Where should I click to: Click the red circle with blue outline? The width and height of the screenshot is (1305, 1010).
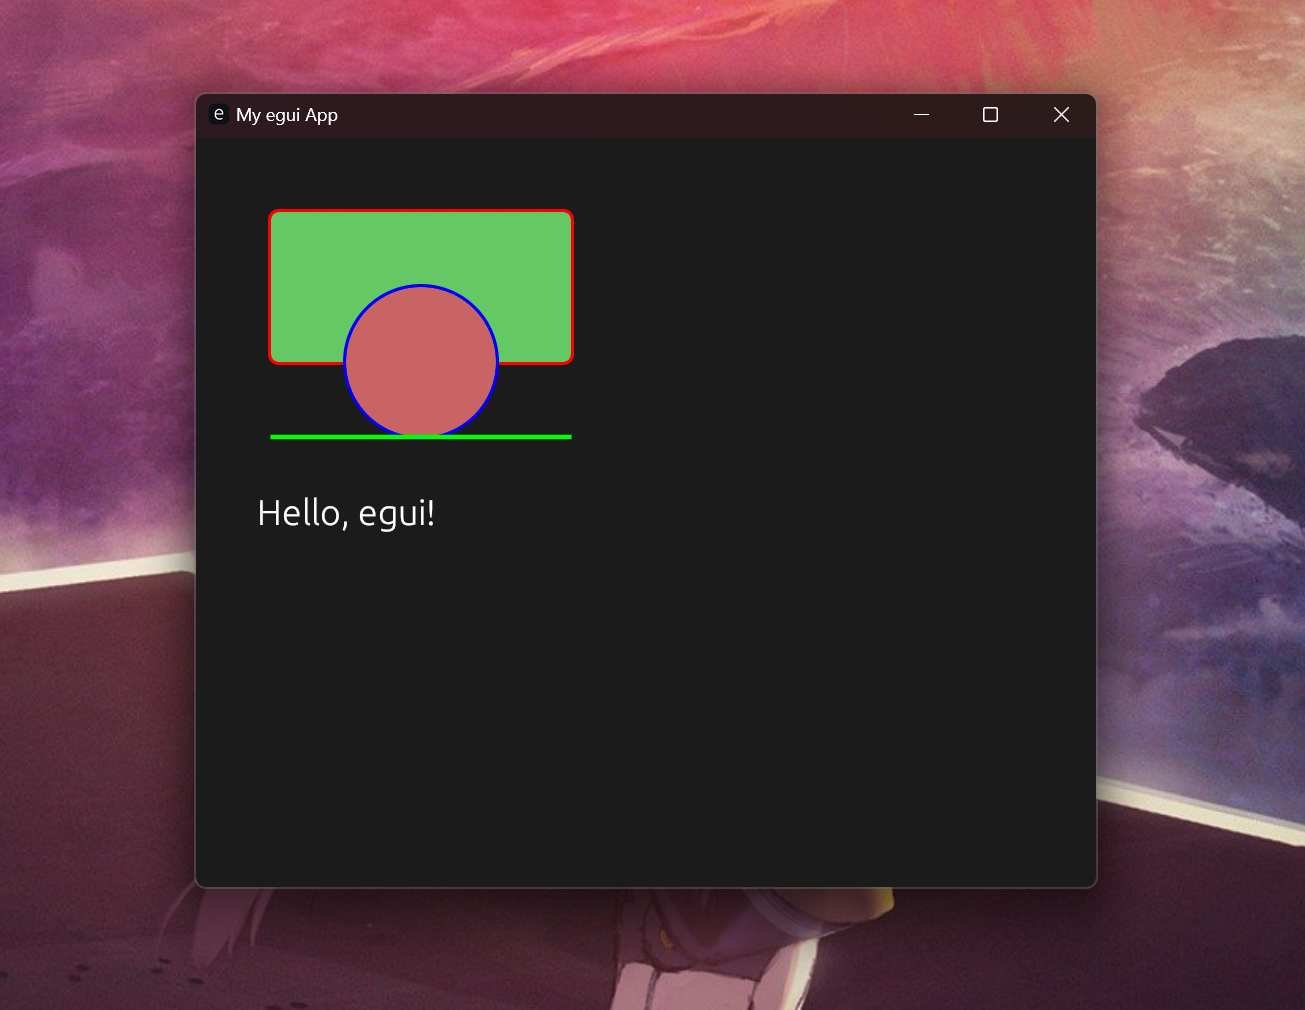tap(420, 395)
